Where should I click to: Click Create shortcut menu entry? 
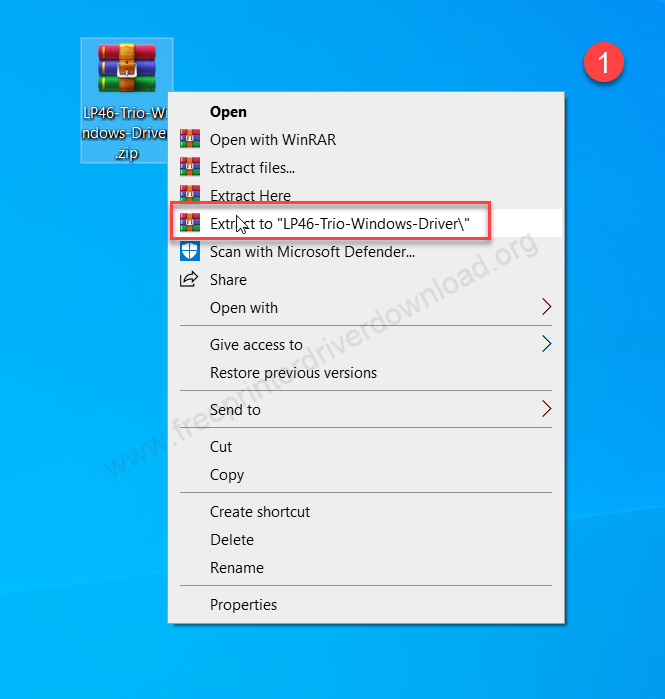(x=260, y=512)
